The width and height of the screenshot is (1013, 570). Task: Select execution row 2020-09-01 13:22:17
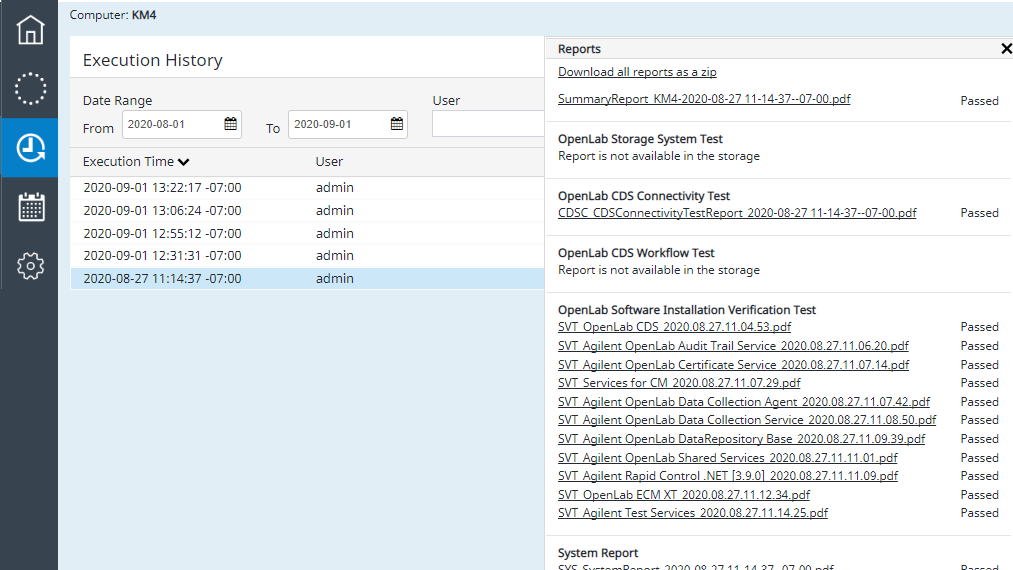pos(307,187)
